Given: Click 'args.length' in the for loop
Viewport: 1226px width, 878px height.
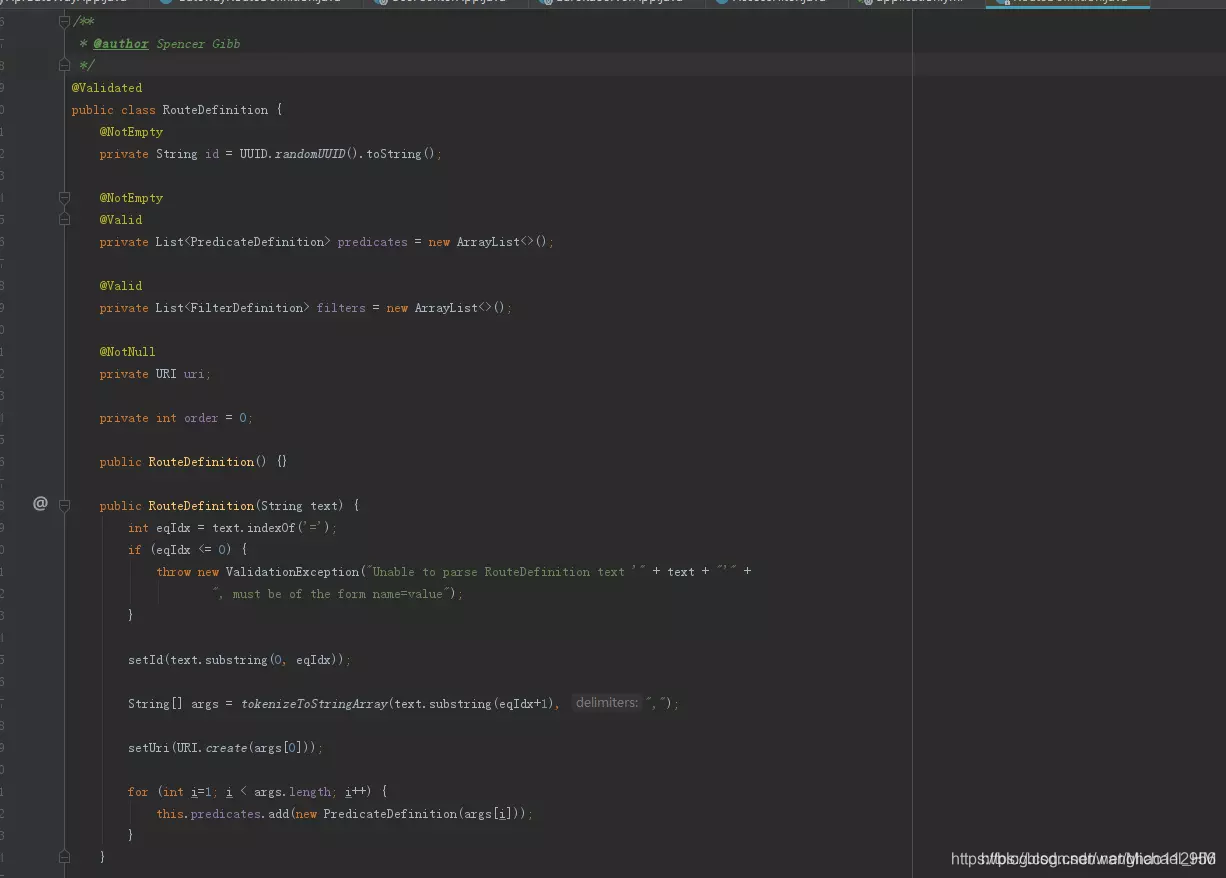Looking at the screenshot, I should point(293,792).
